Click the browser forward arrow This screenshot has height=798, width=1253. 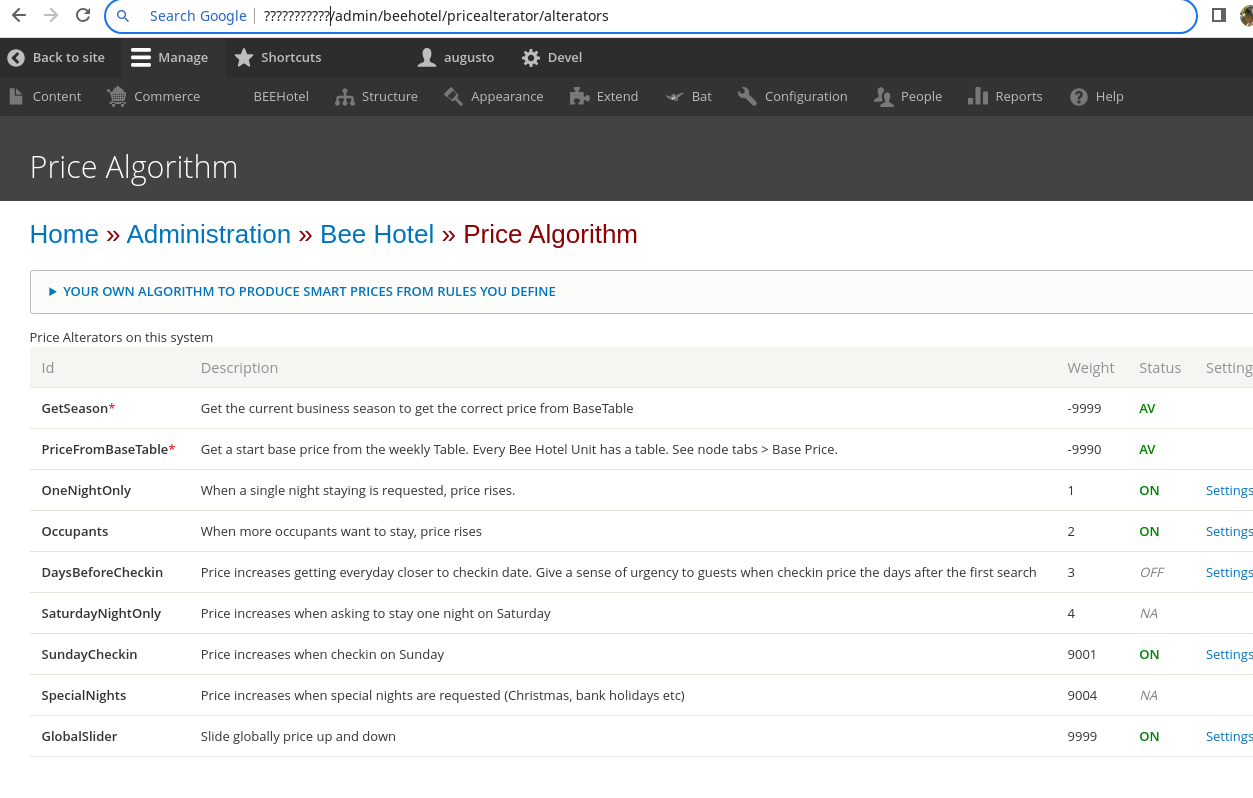coord(51,16)
